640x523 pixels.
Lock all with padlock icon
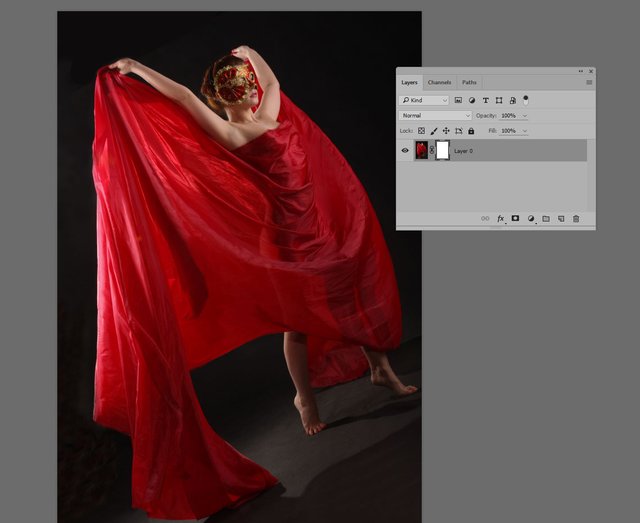471,131
